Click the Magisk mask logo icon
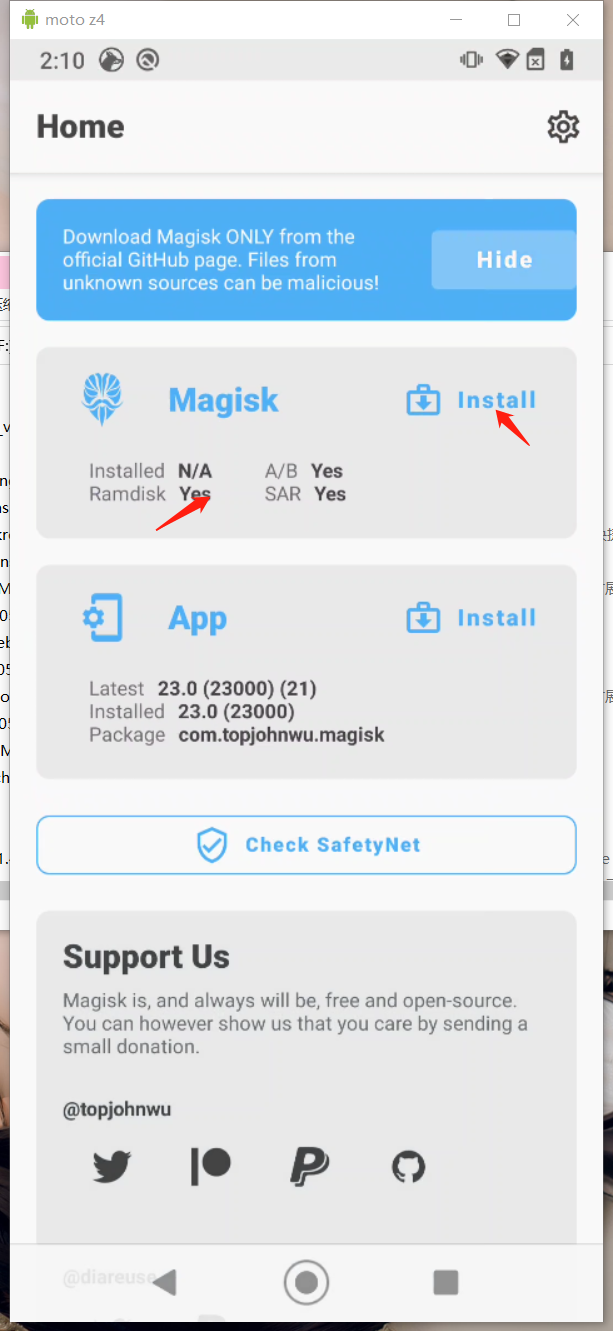The height and width of the screenshot is (1331, 613). pos(102,400)
